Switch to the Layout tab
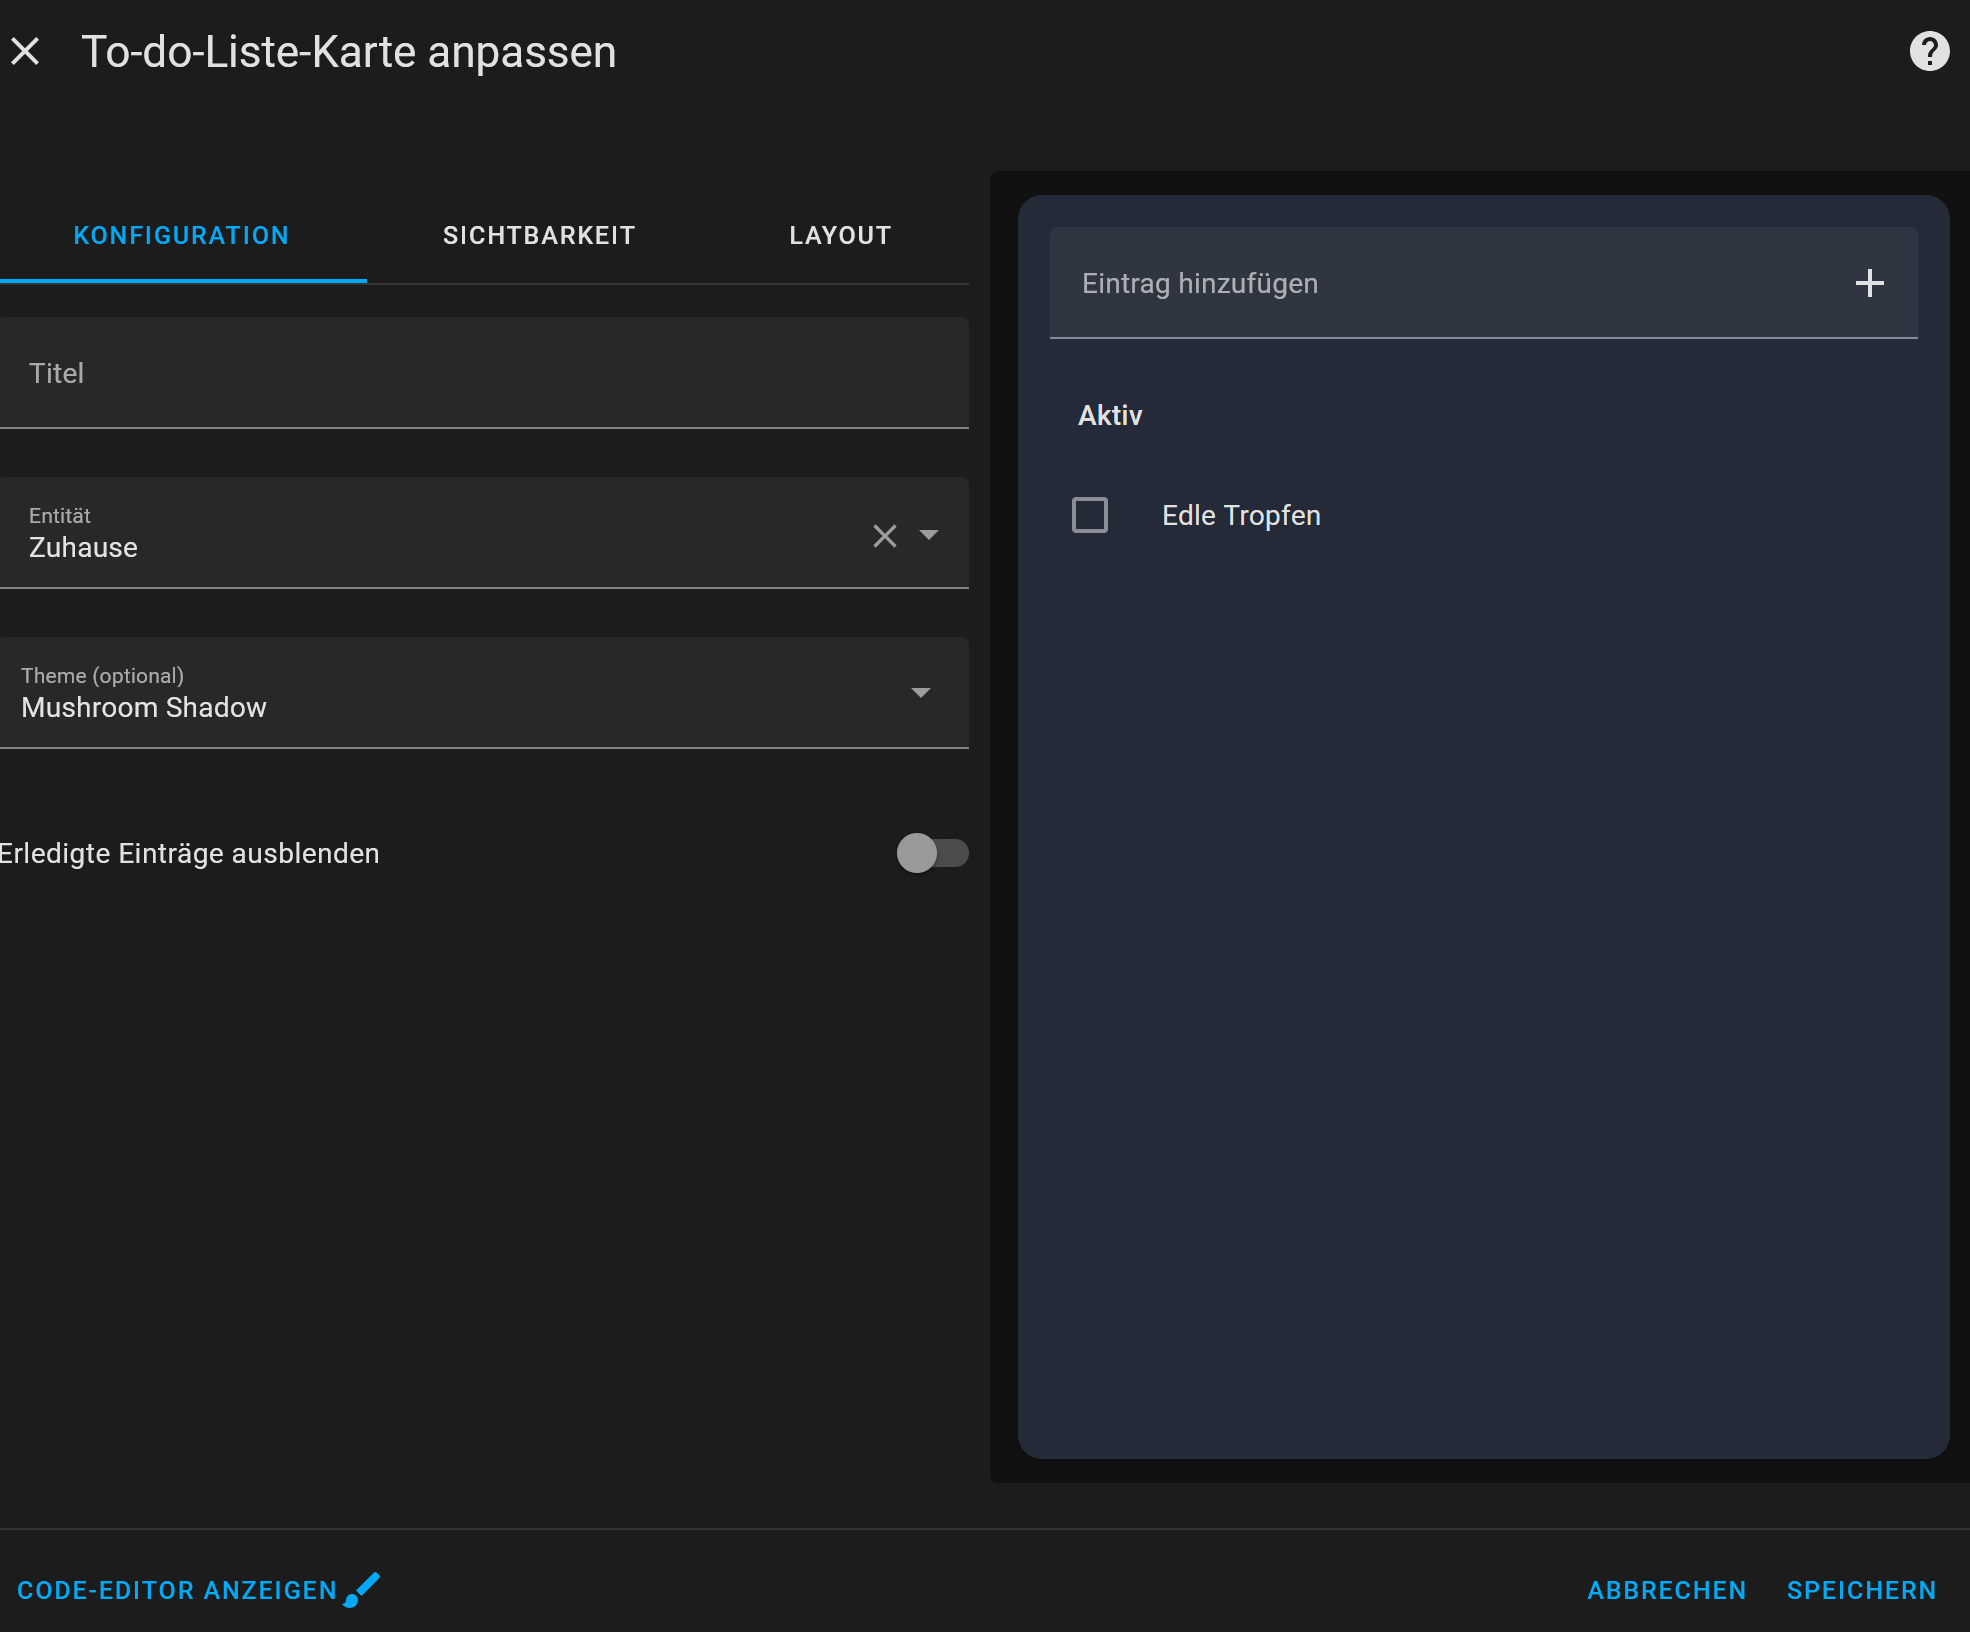Image resolution: width=1970 pixels, height=1632 pixels. tap(840, 235)
